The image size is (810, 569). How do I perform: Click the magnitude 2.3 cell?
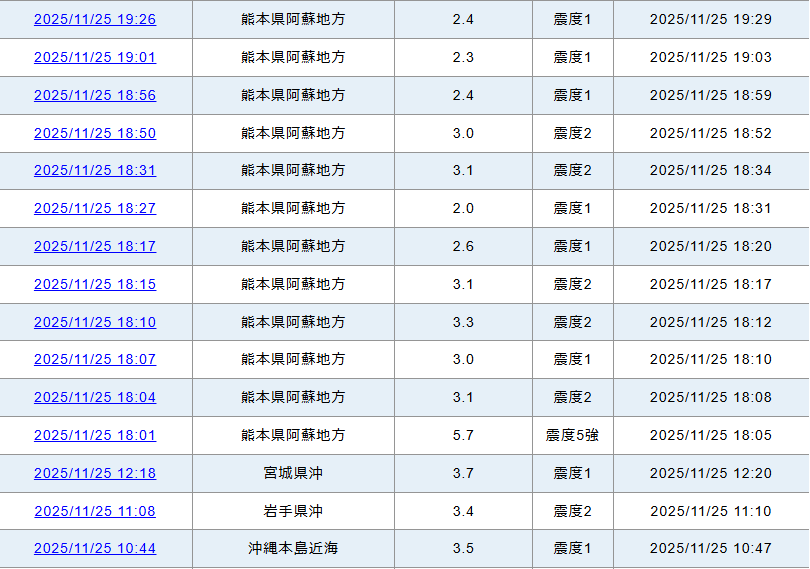click(463, 57)
